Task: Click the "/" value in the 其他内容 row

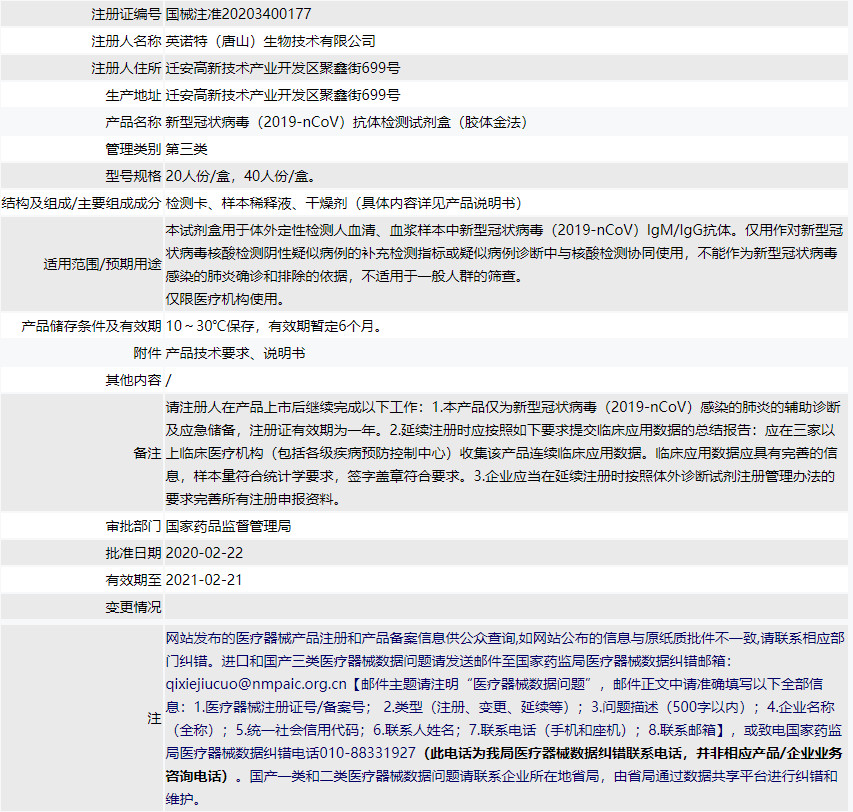Action: 168,380
